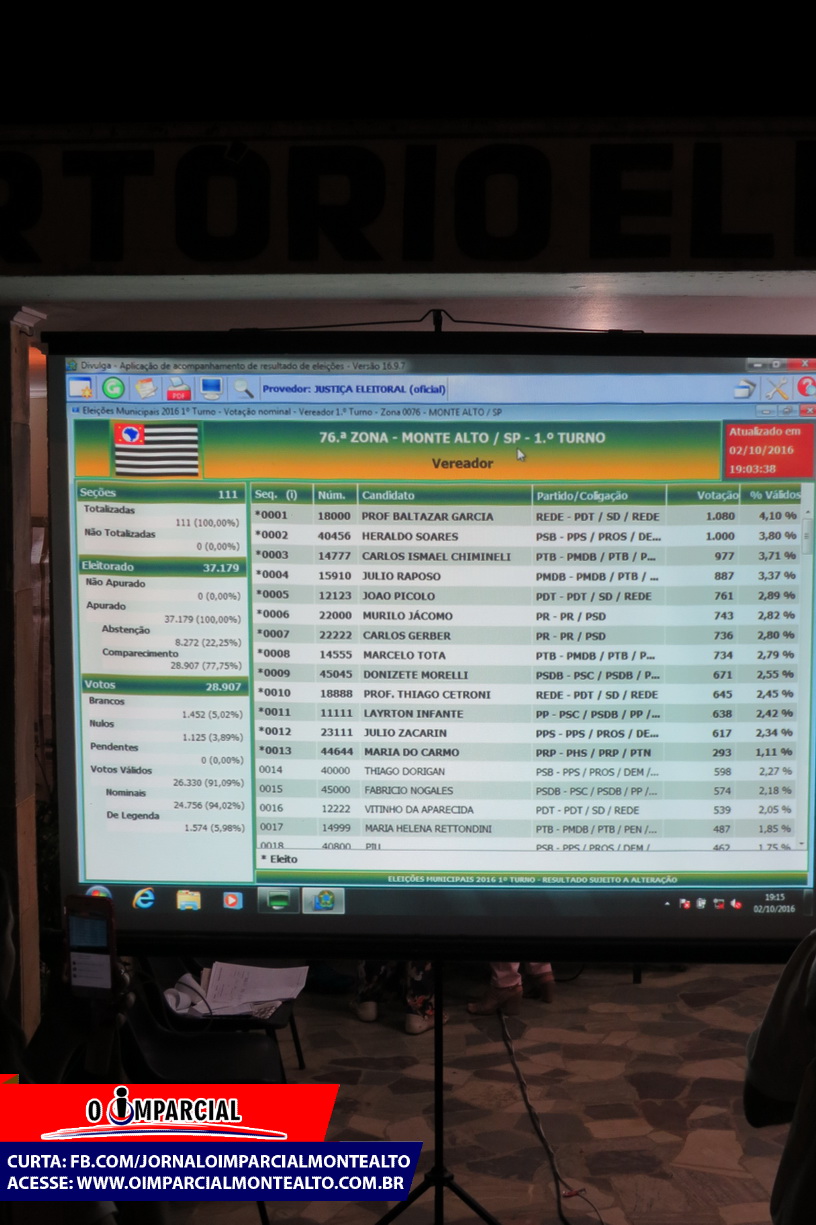The height and width of the screenshot is (1225, 816).
Task: Launch the media player from taskbar
Action: 232,900
